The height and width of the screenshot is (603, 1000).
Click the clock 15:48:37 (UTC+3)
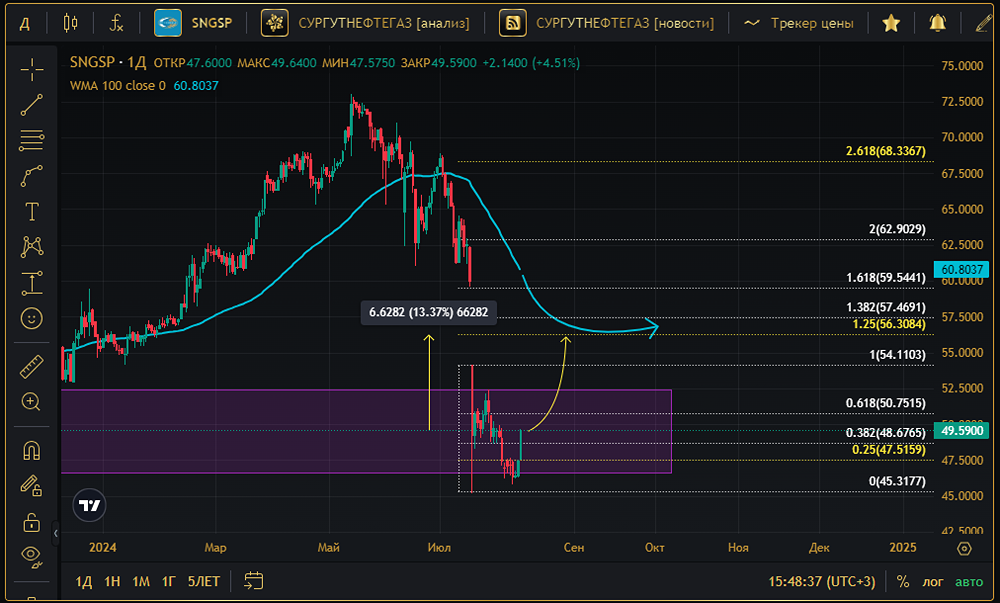pos(821,581)
